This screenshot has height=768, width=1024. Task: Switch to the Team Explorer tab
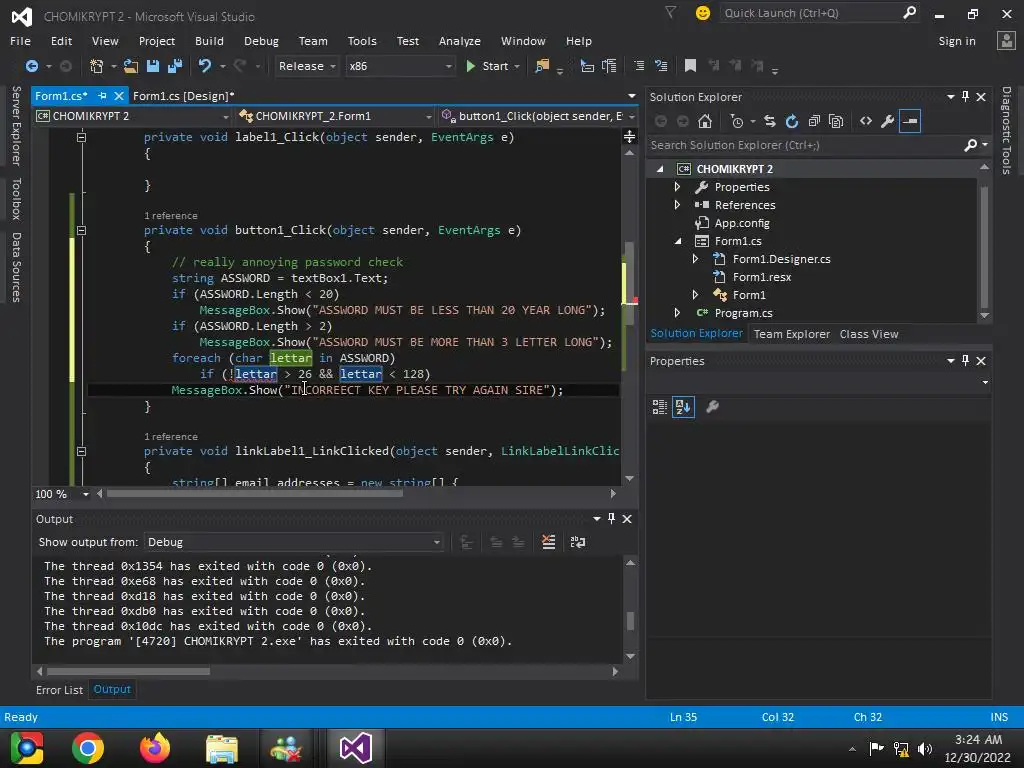(792, 334)
